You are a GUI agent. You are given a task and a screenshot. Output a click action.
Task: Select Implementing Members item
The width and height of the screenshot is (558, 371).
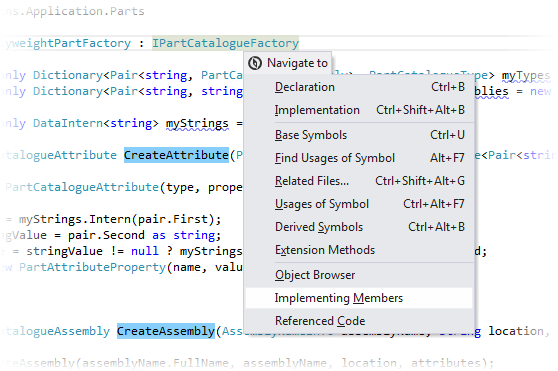(x=359, y=298)
